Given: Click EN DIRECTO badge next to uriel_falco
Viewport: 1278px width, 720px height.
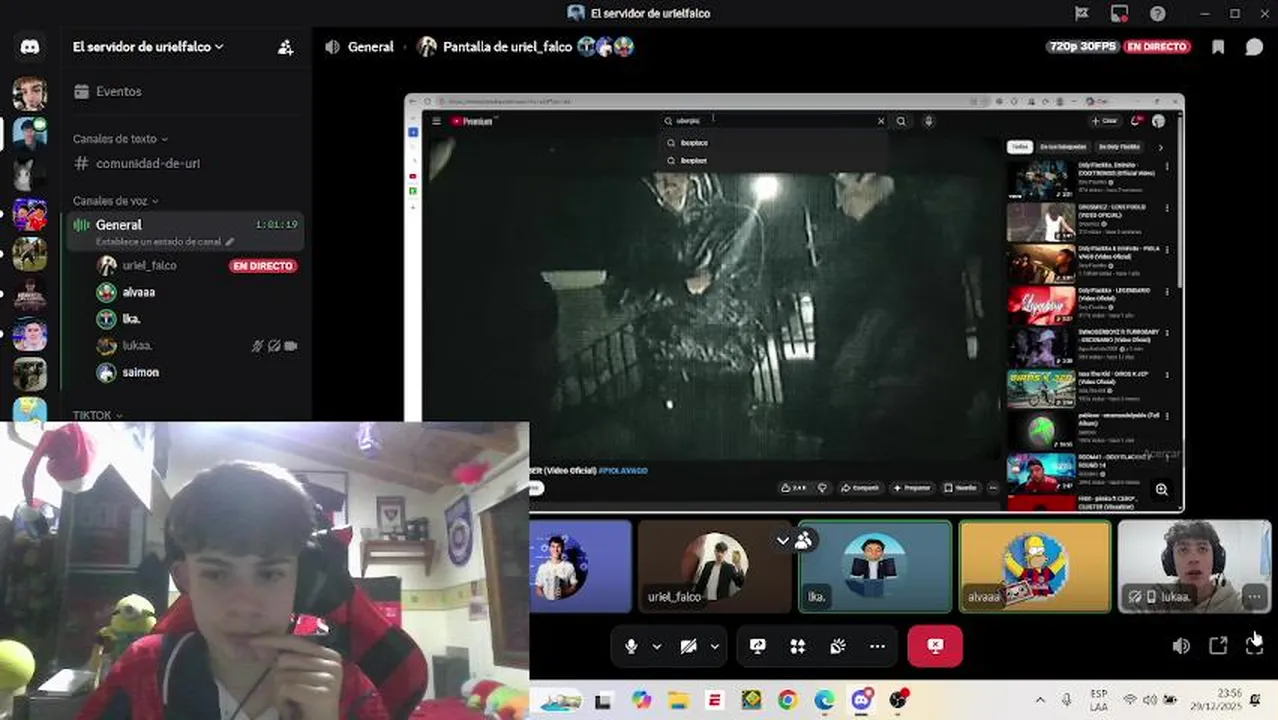Looking at the screenshot, I should 263,266.
